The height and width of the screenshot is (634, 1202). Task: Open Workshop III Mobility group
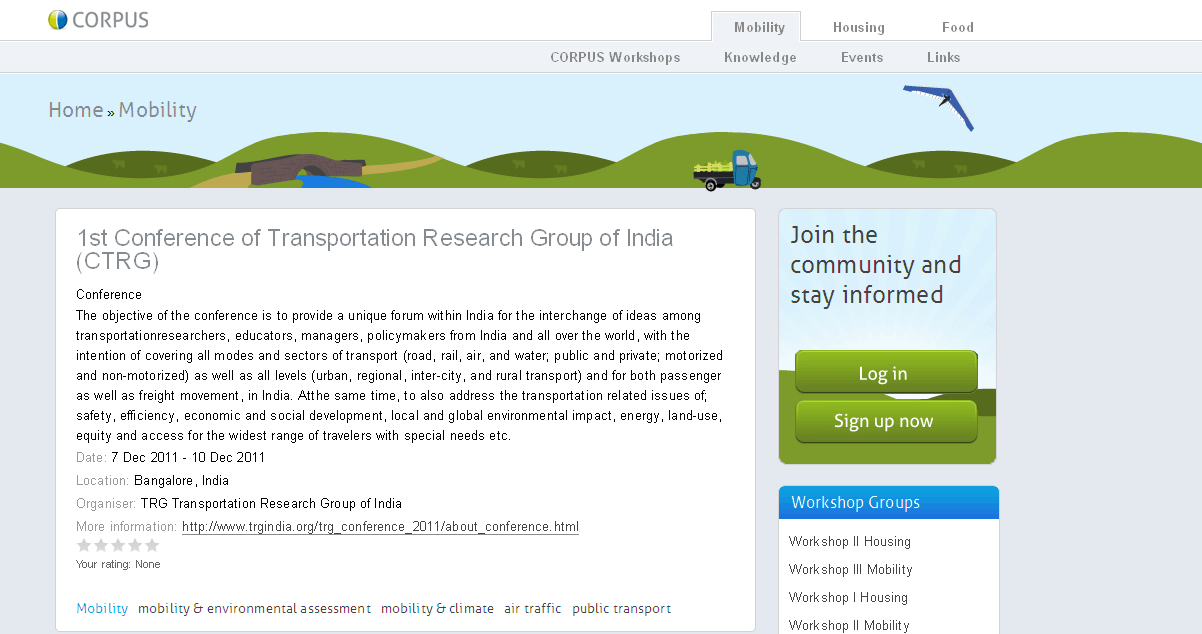[850, 570]
